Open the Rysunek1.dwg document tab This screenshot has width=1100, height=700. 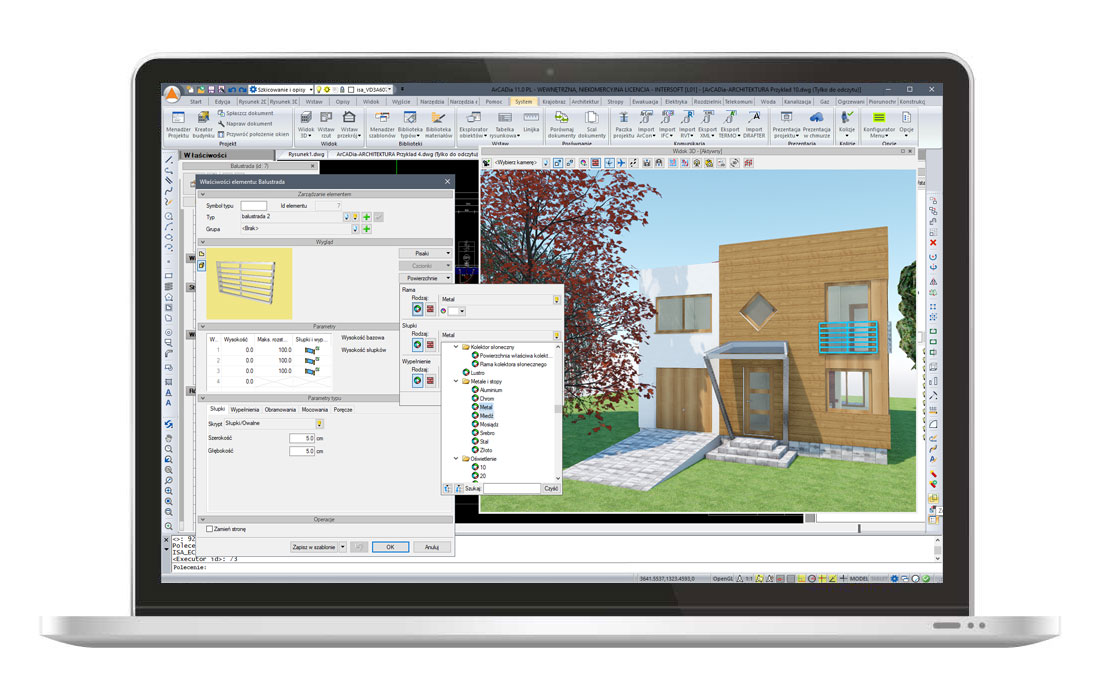[306, 154]
